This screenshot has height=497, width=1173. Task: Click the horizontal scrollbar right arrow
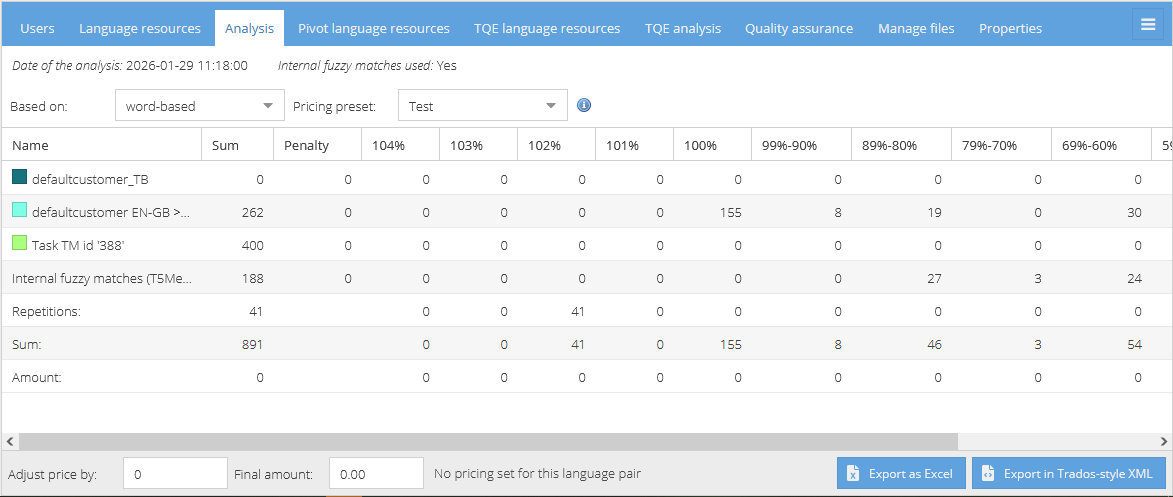pos(1164,442)
